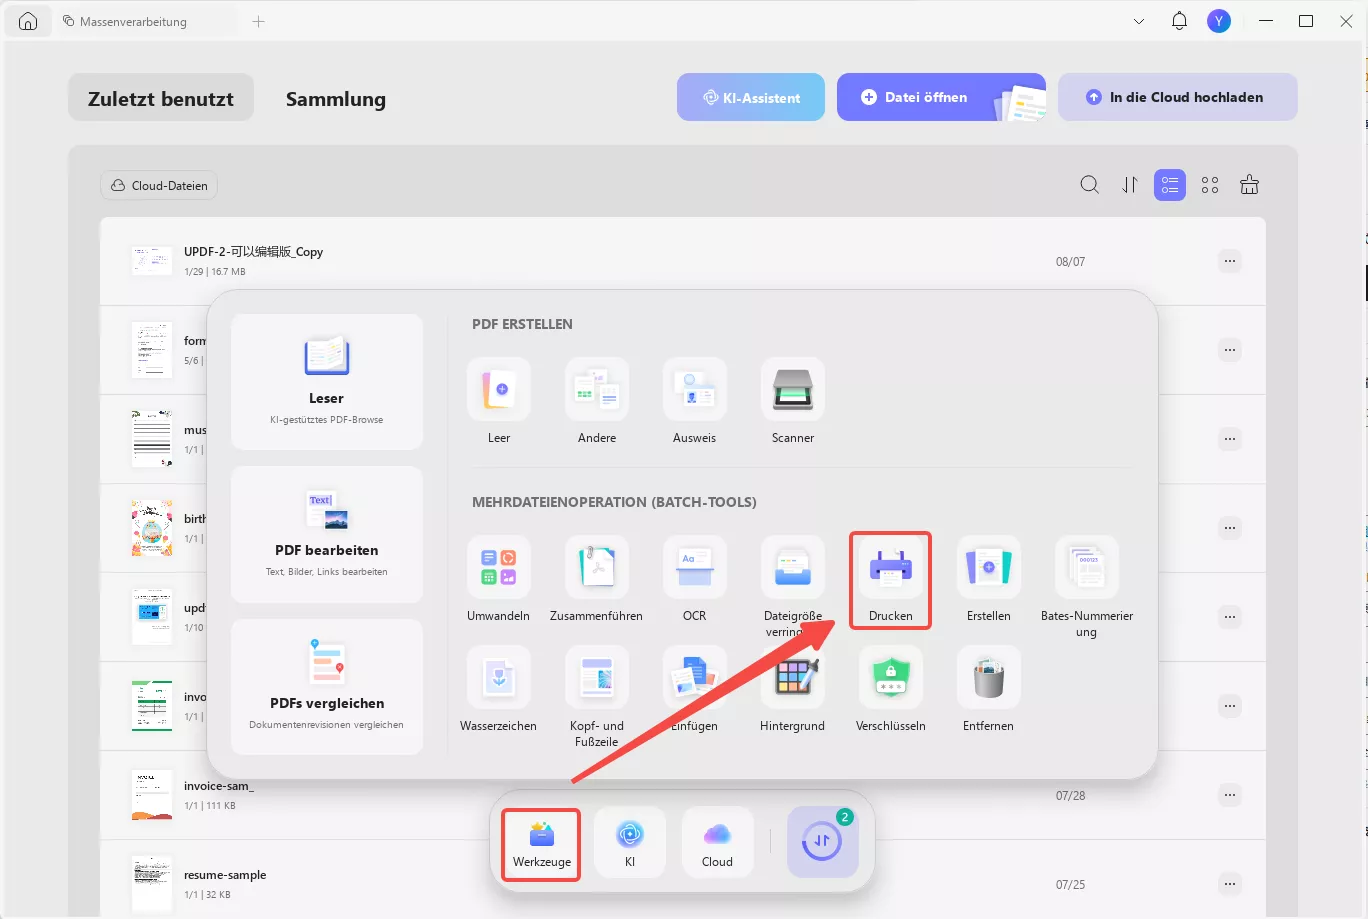The height and width of the screenshot is (919, 1368).
Task: Open more options for the birth file row
Action: tap(1230, 528)
